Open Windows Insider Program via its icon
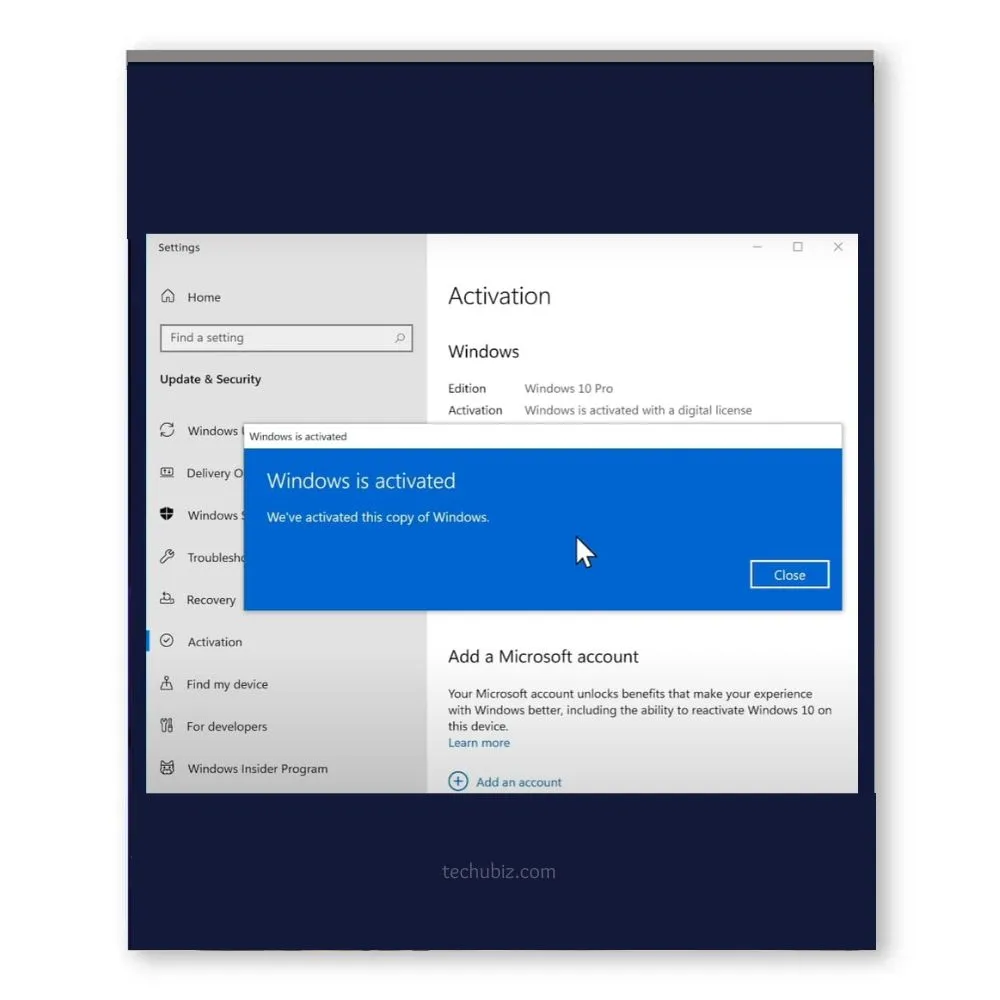Screen dimensions: 1000x1000 [x=167, y=768]
